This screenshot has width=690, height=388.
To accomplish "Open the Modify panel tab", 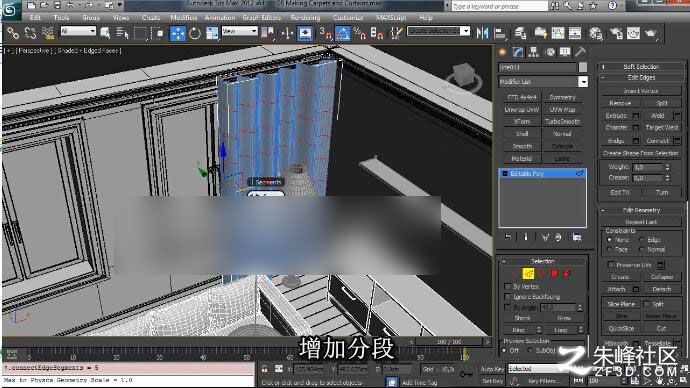I will (x=518, y=52).
